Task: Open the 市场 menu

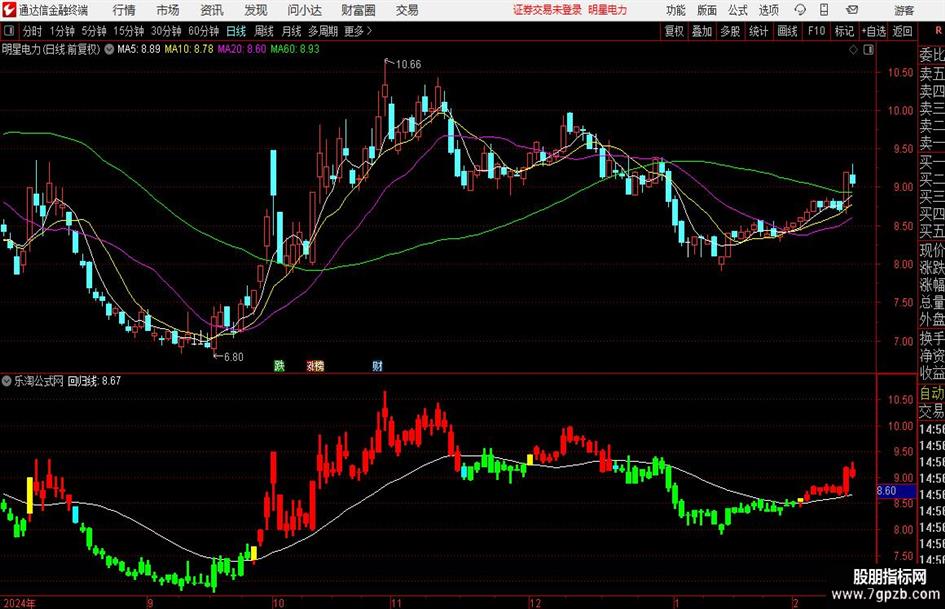Action: (168, 10)
